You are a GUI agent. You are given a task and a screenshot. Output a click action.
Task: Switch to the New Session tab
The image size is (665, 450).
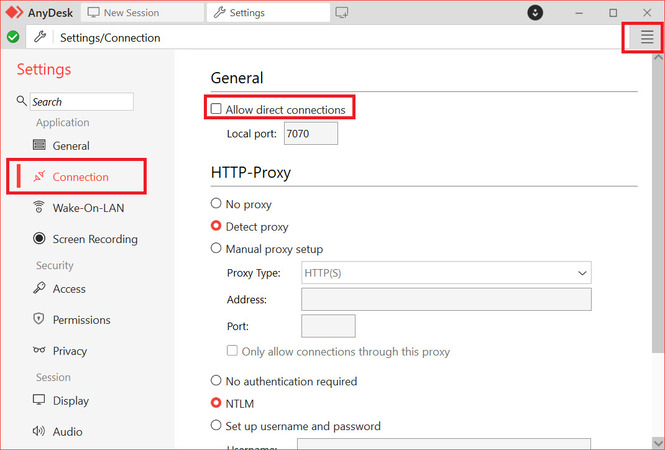tap(142, 13)
